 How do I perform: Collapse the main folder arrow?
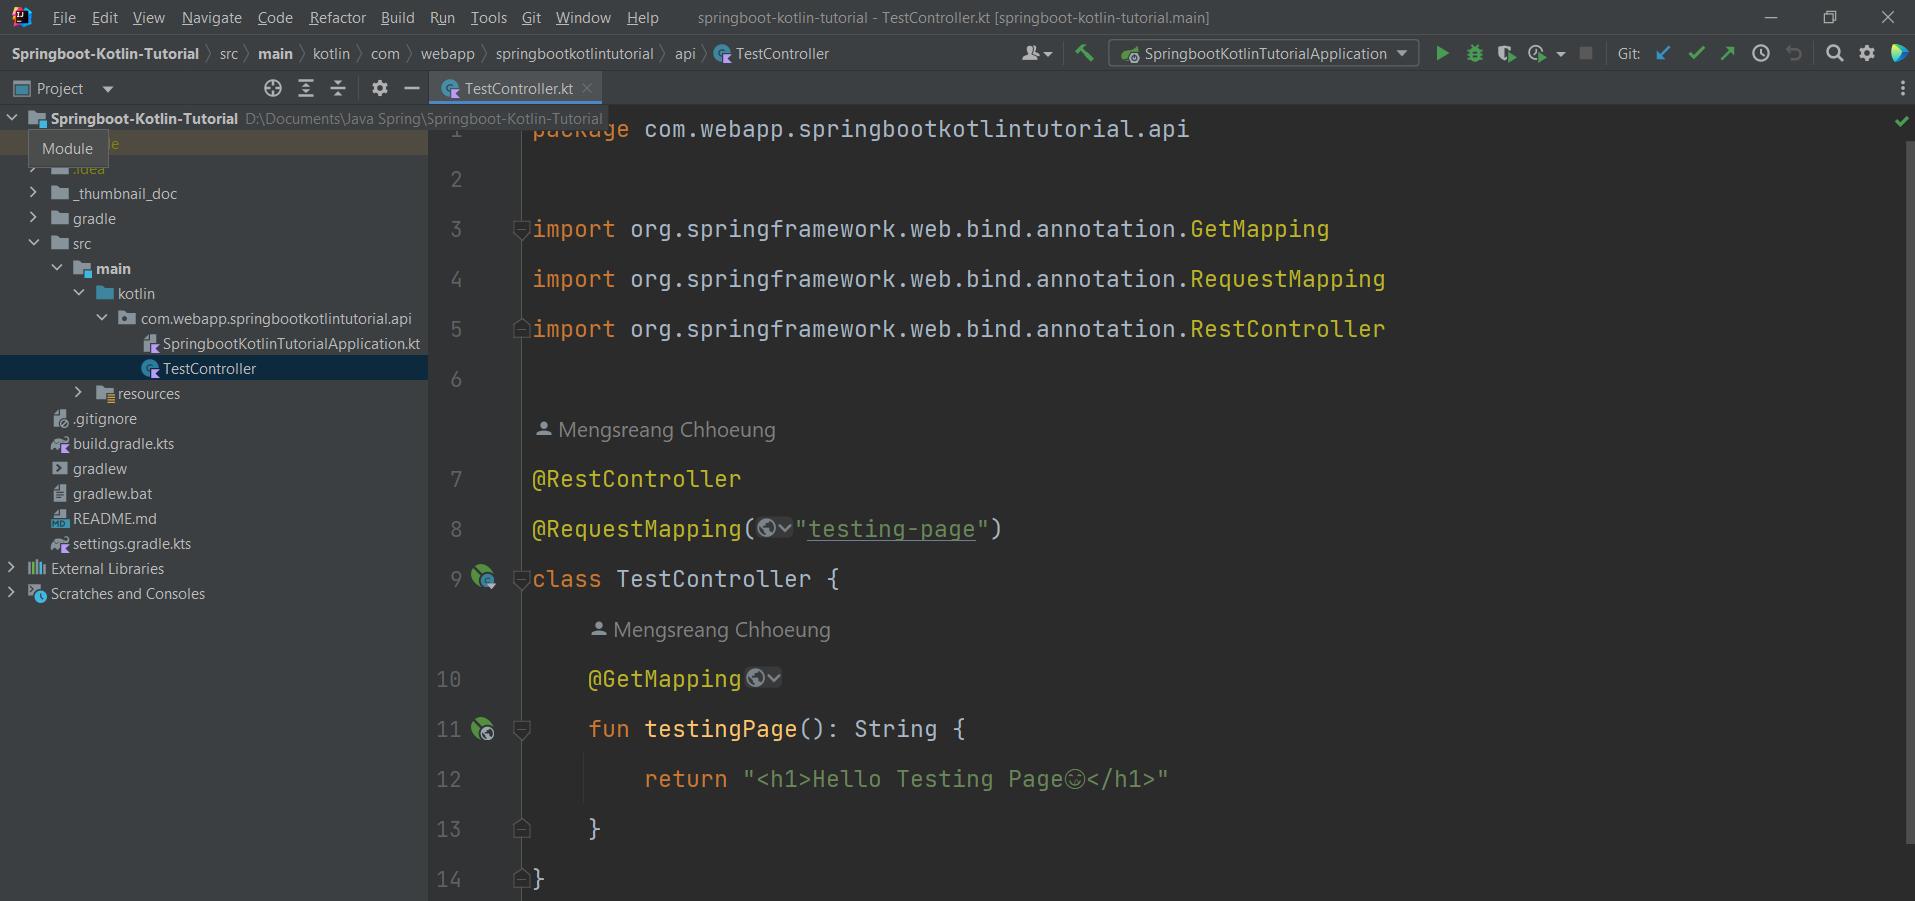pyautogui.click(x=57, y=267)
